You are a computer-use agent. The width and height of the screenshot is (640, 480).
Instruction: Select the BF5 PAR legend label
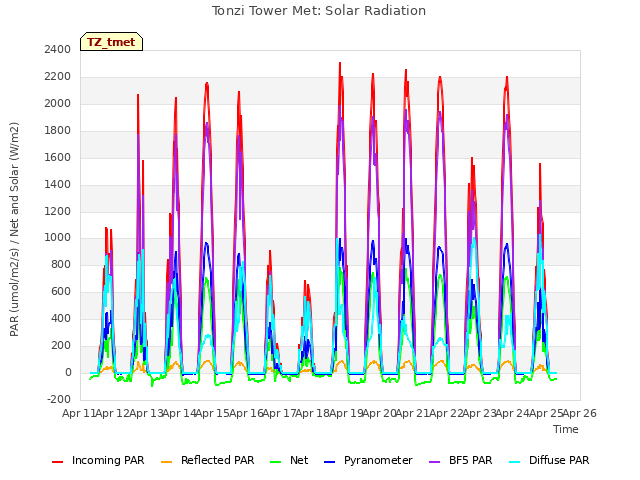471,460
